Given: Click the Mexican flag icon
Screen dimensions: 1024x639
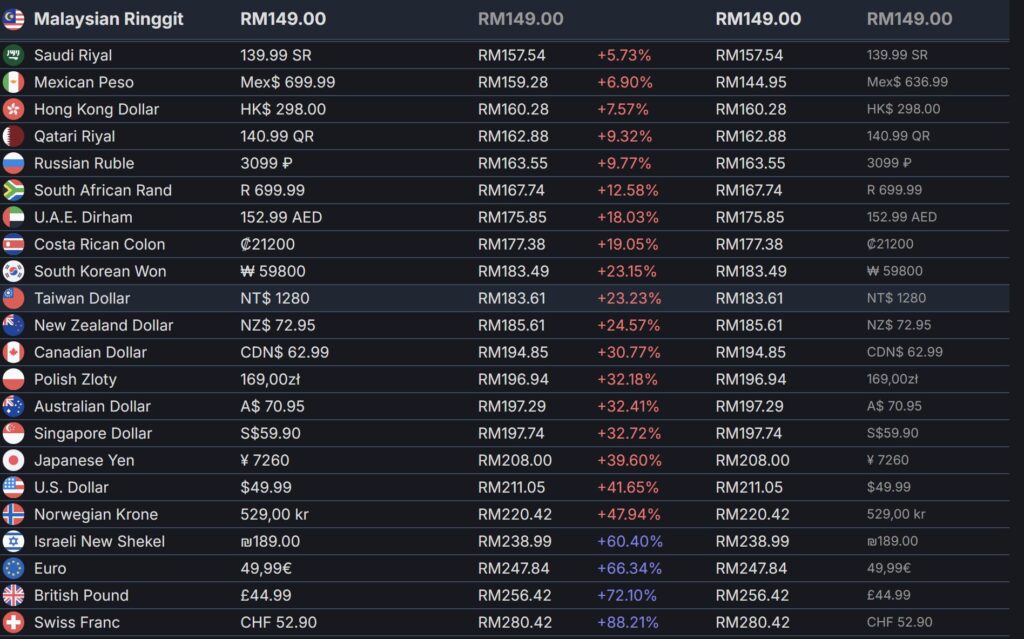Looking at the screenshot, I should [13, 82].
